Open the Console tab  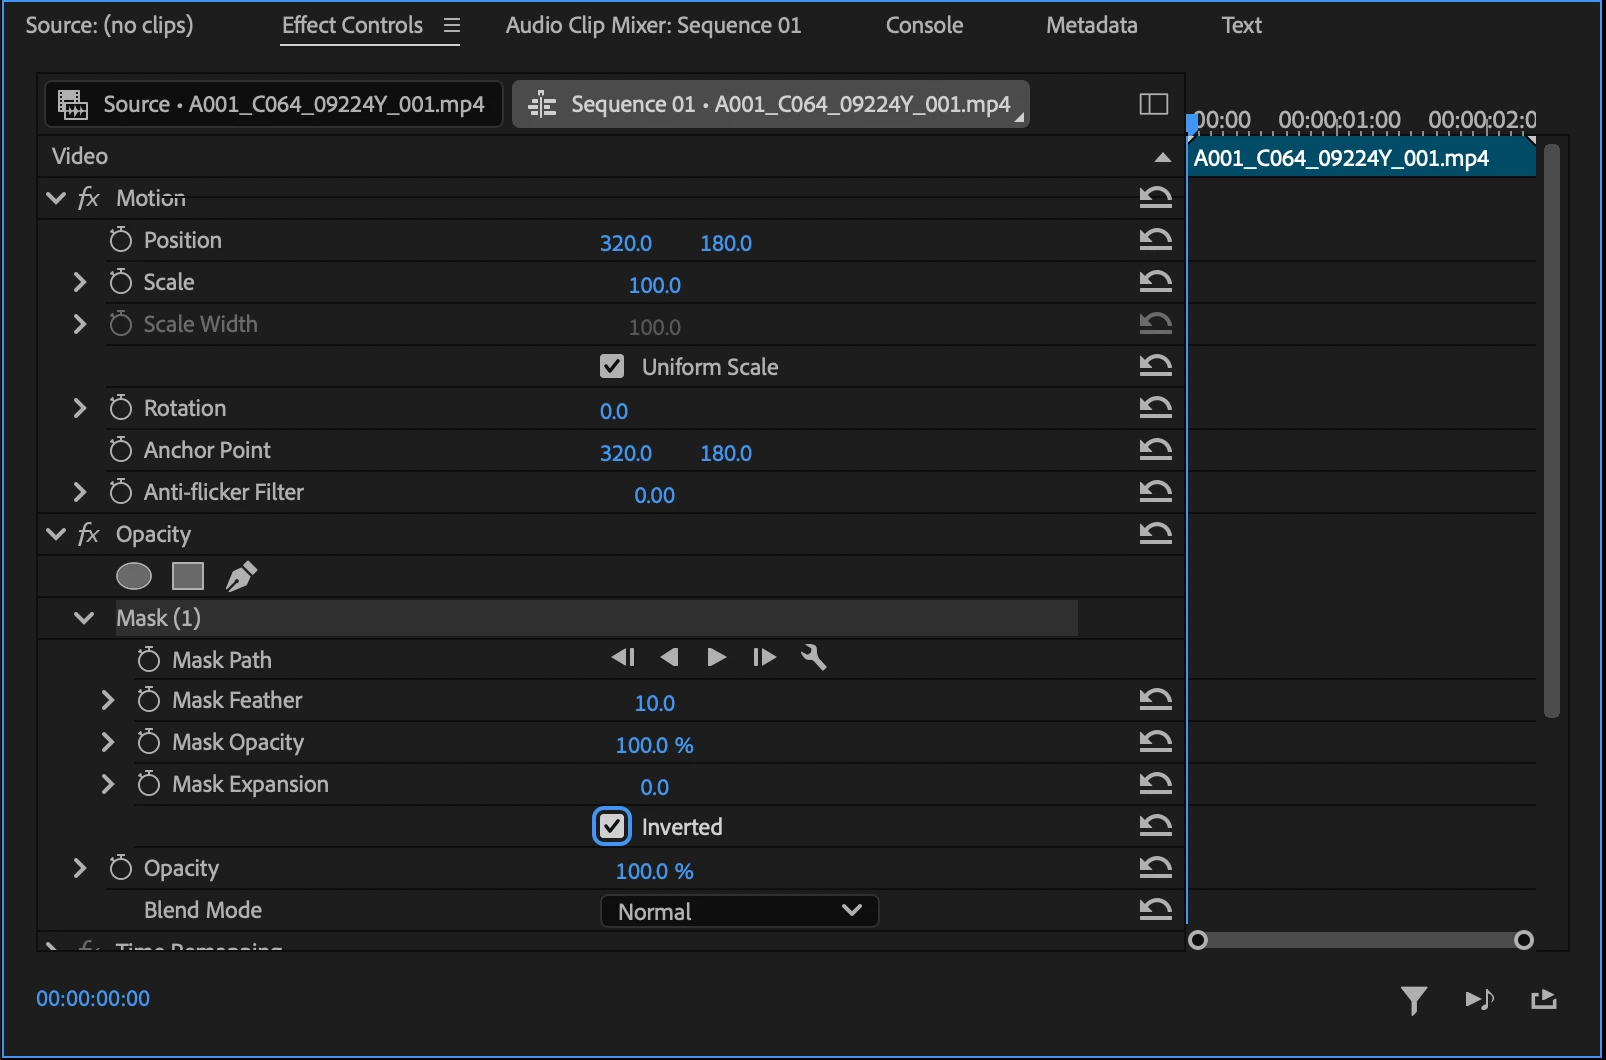pos(924,25)
